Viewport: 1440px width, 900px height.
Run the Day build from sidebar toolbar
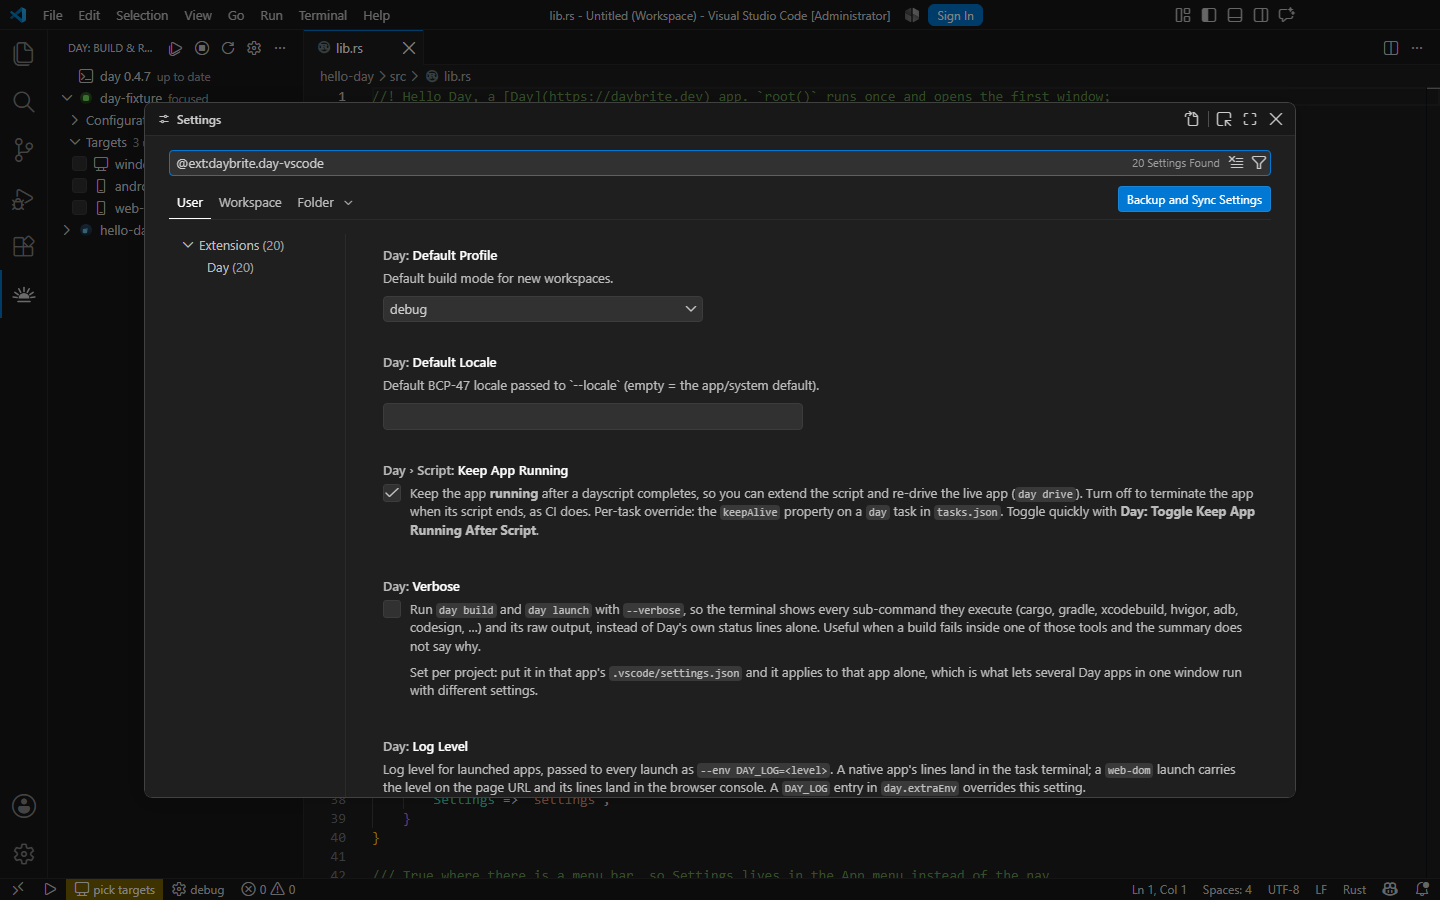175,48
